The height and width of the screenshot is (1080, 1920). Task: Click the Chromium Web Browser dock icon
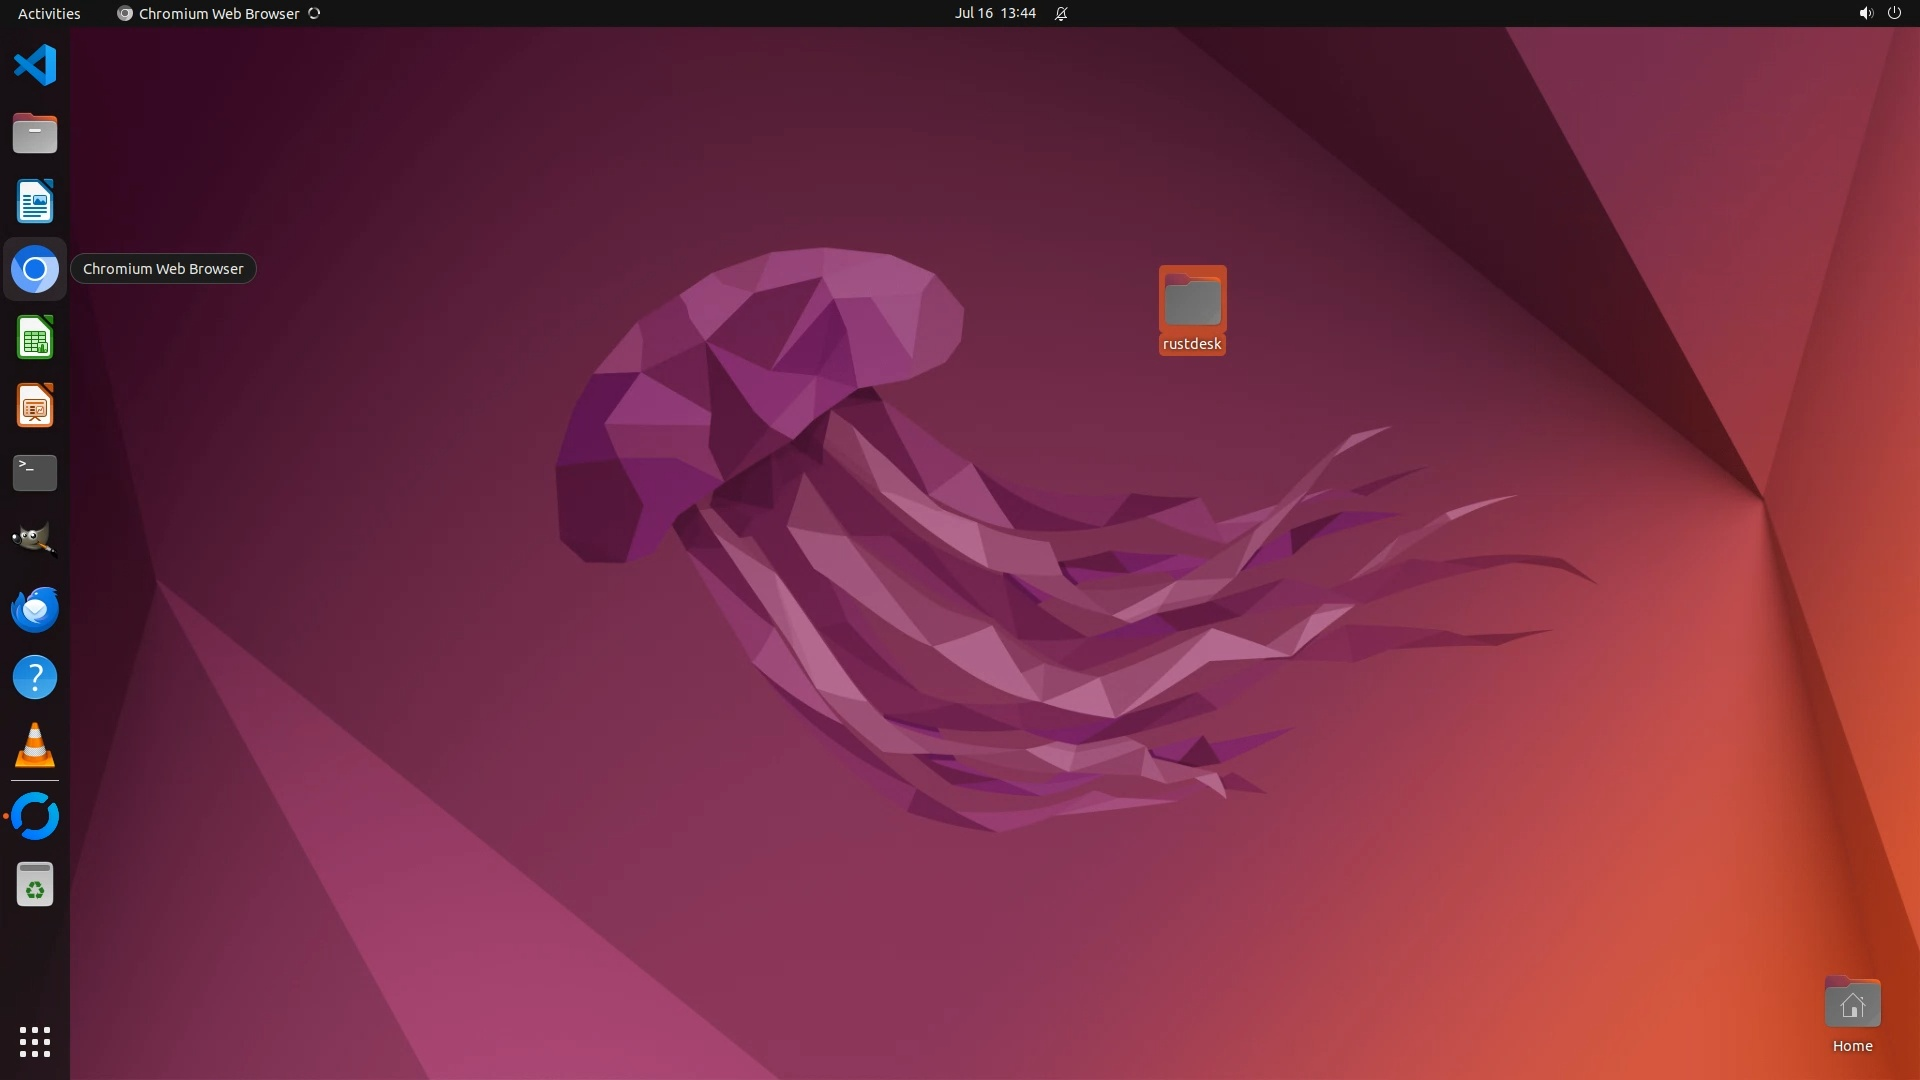click(x=35, y=269)
